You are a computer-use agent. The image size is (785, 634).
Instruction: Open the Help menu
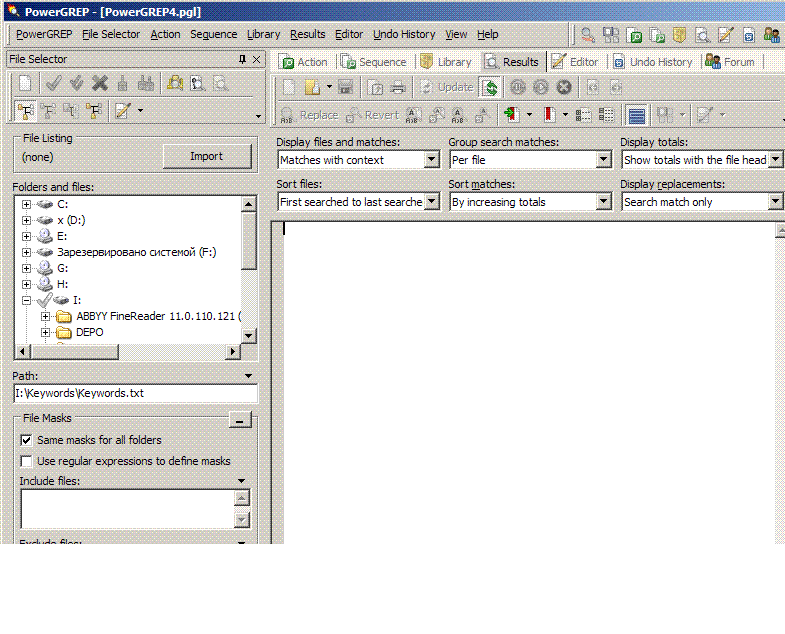[x=487, y=35]
